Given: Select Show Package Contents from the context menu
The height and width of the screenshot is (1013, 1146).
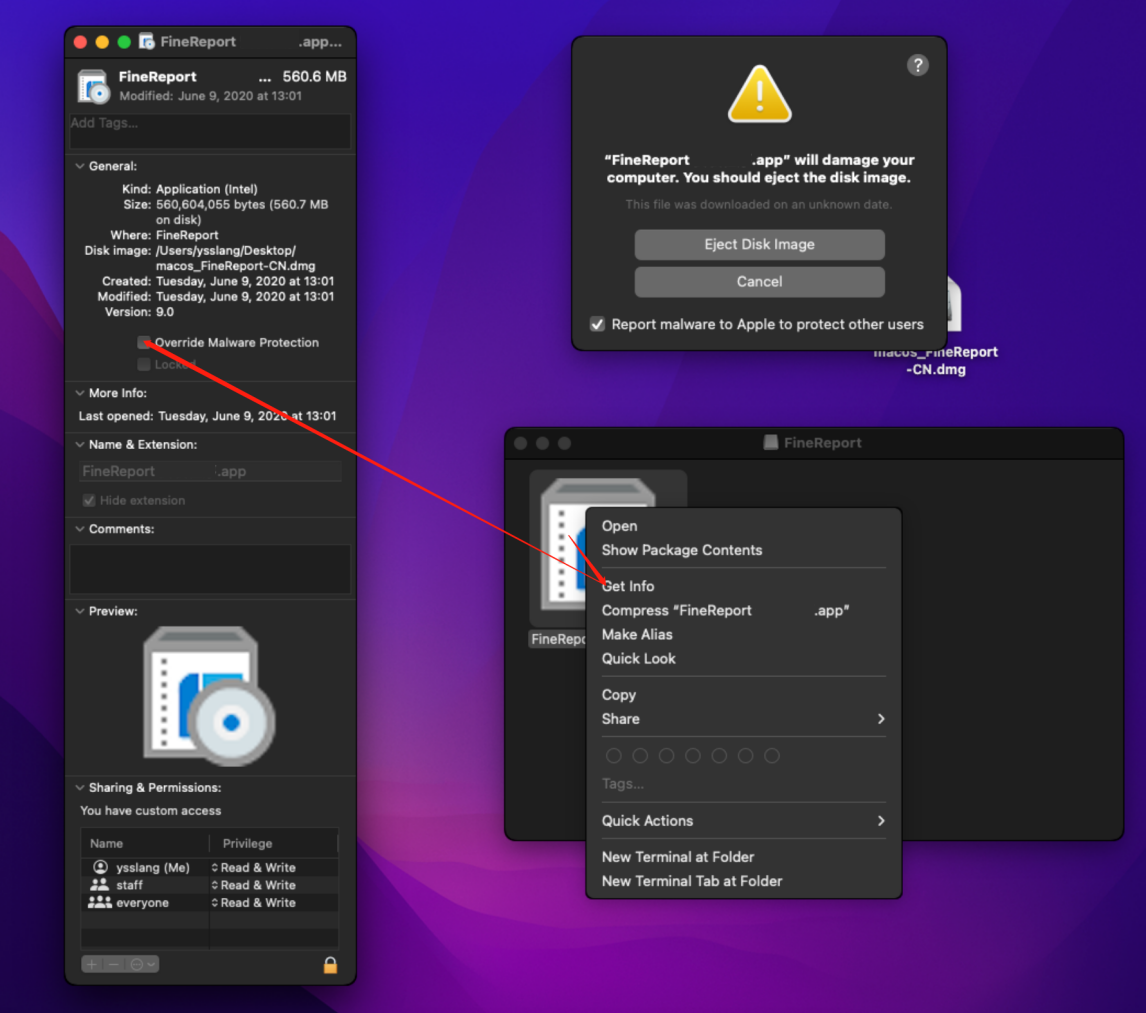Looking at the screenshot, I should coord(682,550).
